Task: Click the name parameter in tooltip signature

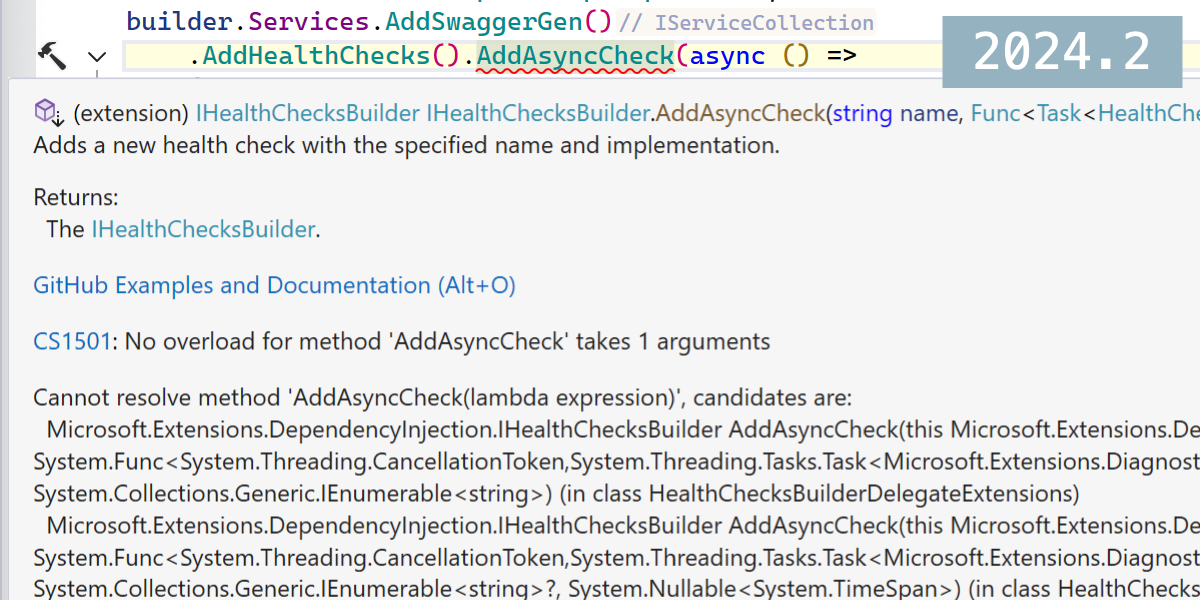Action: click(x=929, y=114)
